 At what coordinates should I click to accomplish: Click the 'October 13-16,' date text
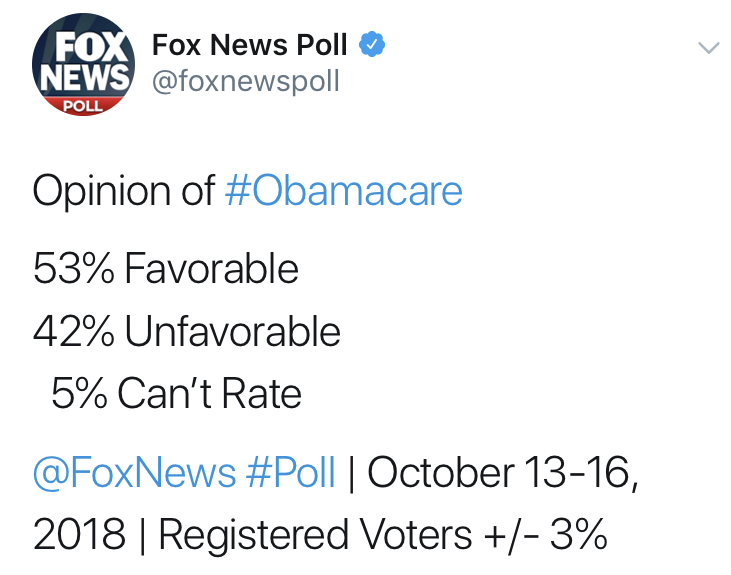pyautogui.click(x=503, y=473)
